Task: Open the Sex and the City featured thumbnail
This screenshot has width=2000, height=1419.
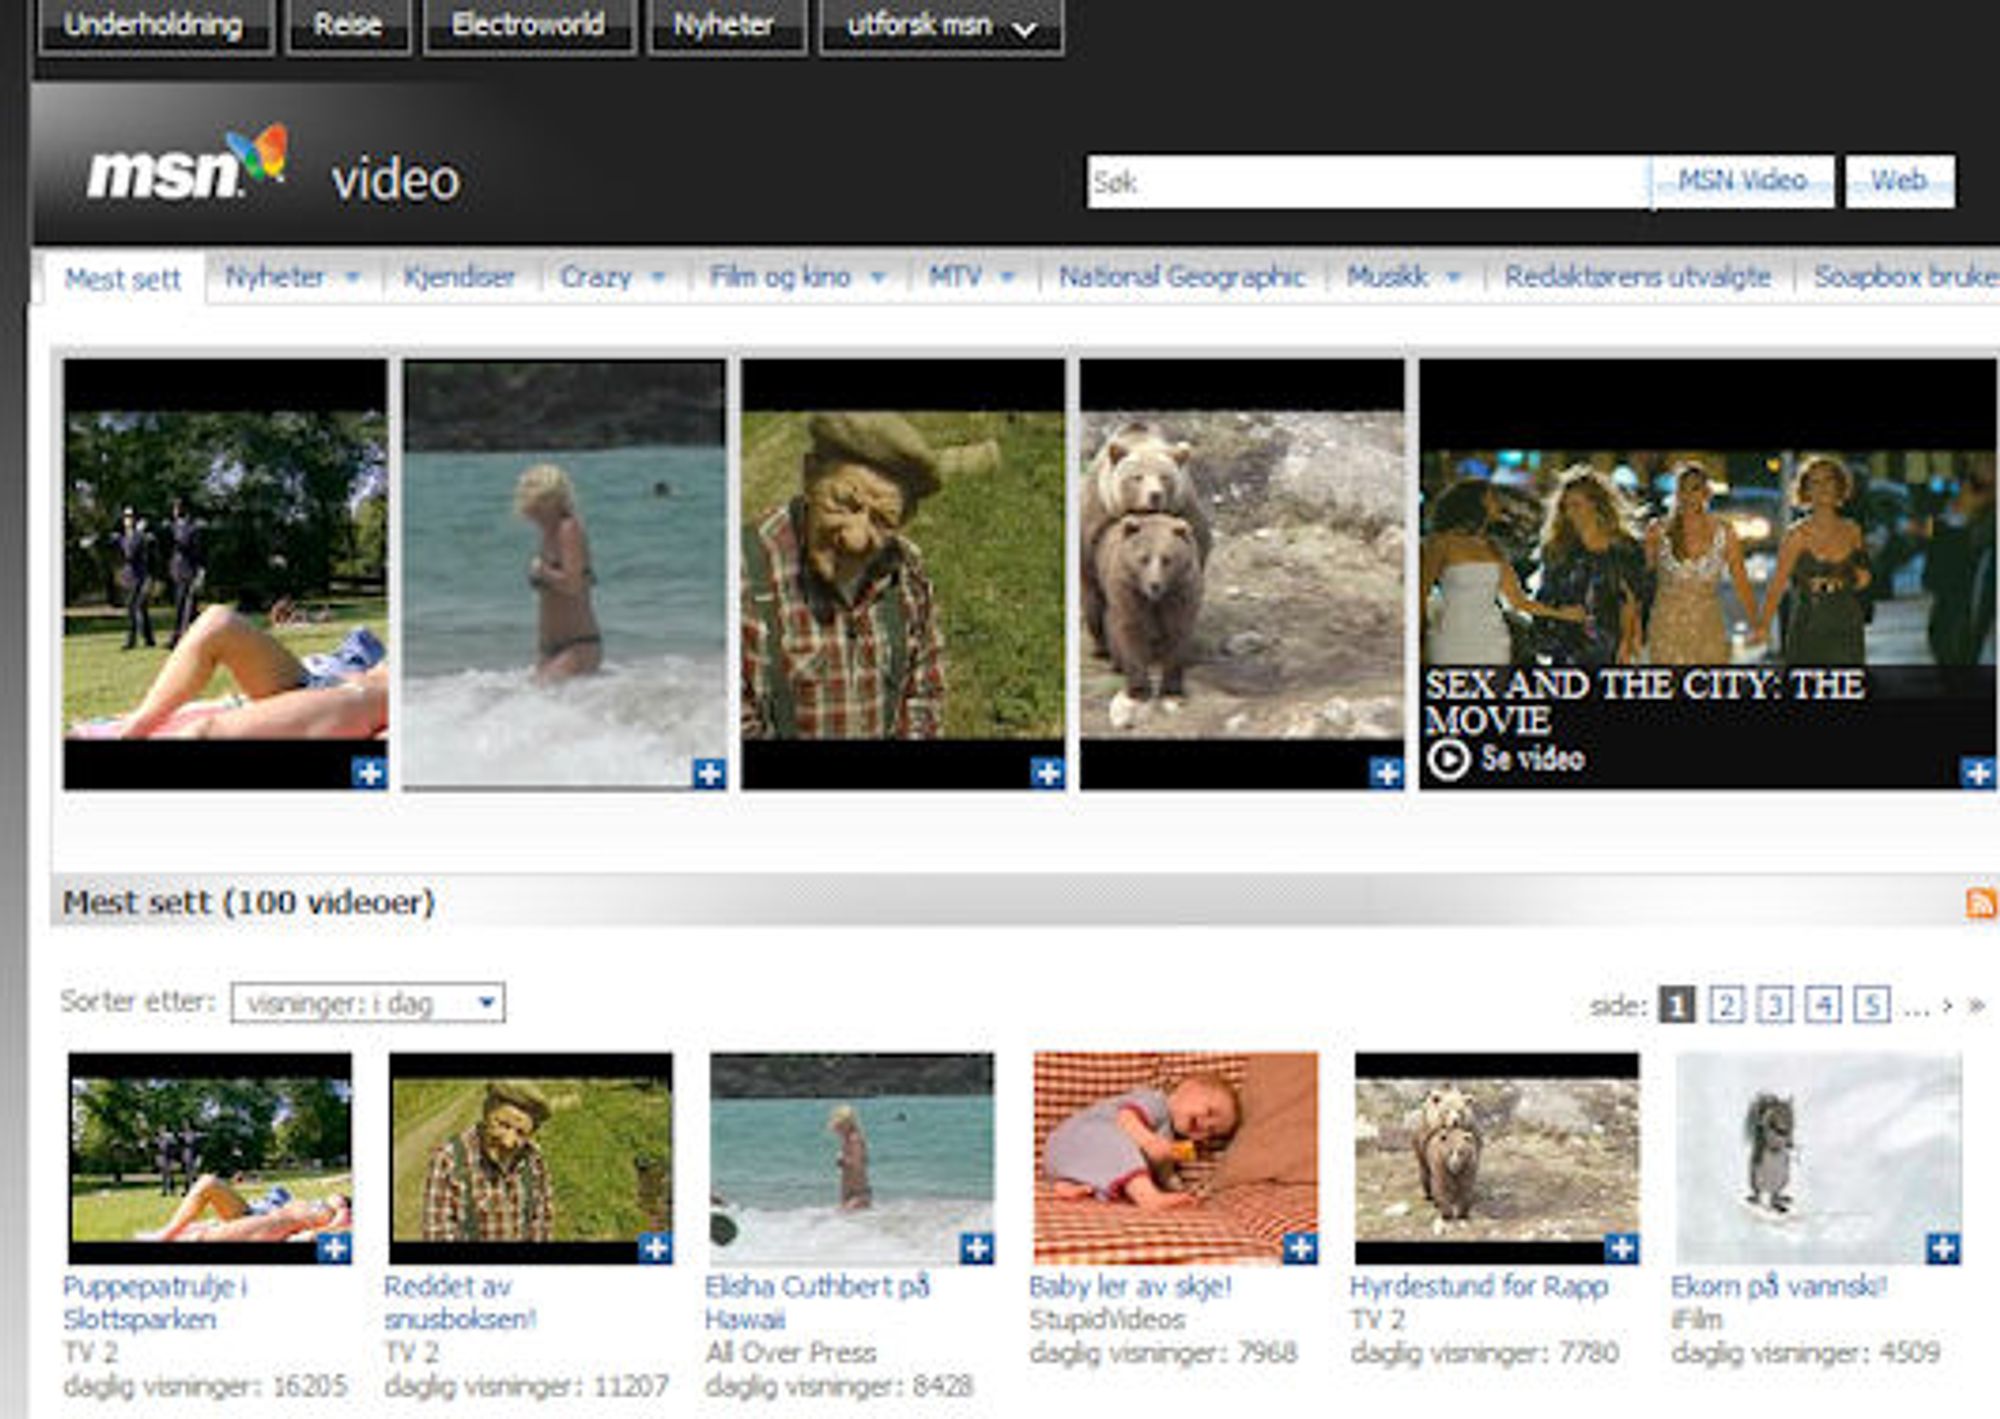Action: (x=1708, y=575)
